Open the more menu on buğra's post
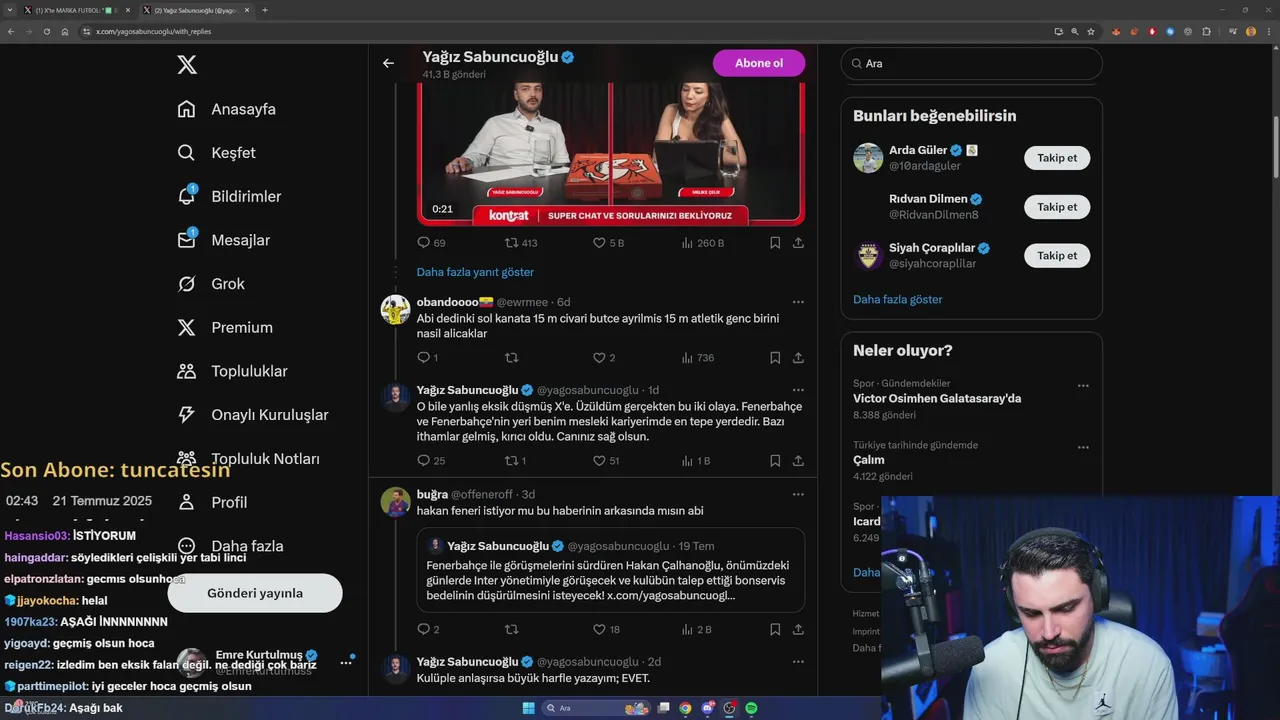 click(x=798, y=494)
